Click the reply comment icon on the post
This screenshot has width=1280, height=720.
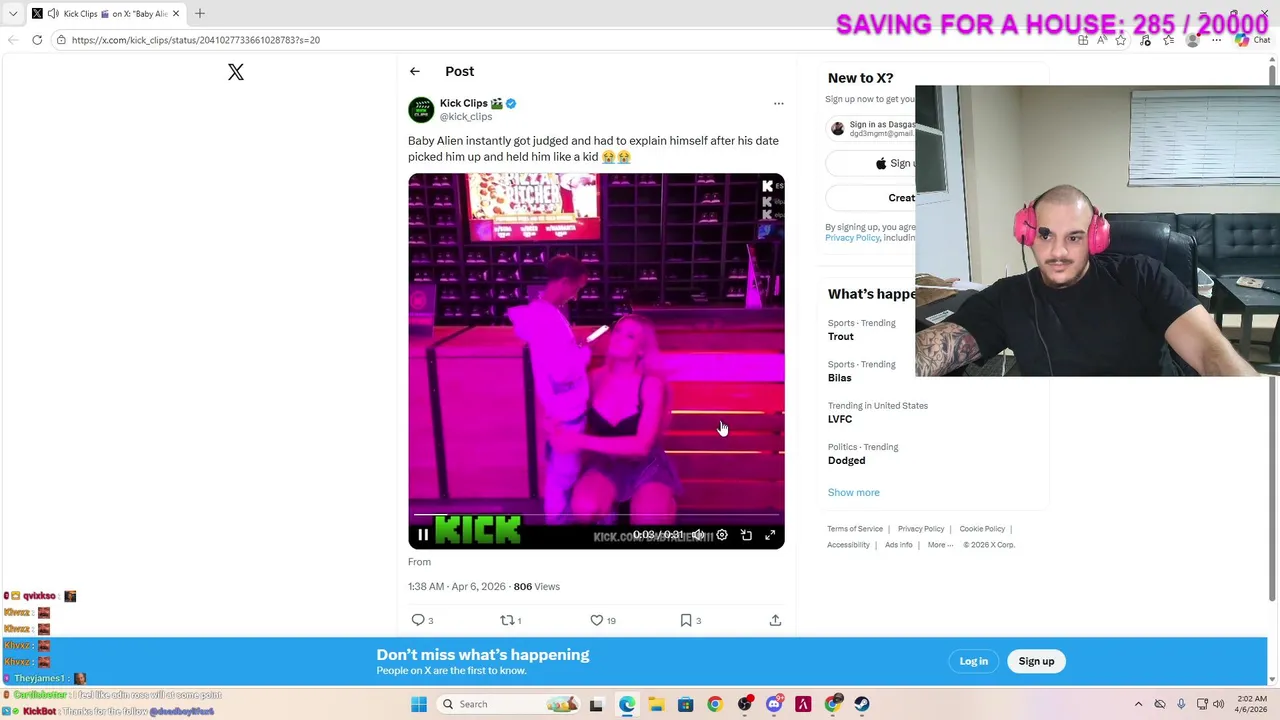(x=418, y=620)
